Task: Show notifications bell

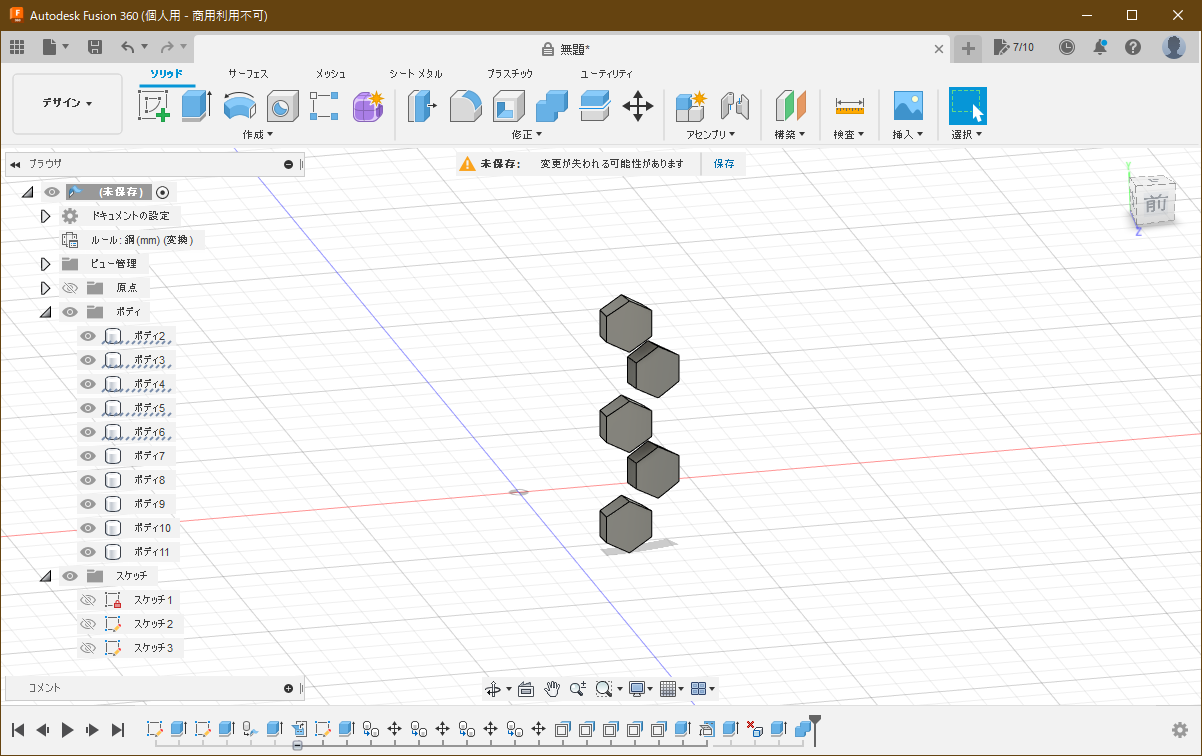Action: click(1100, 47)
